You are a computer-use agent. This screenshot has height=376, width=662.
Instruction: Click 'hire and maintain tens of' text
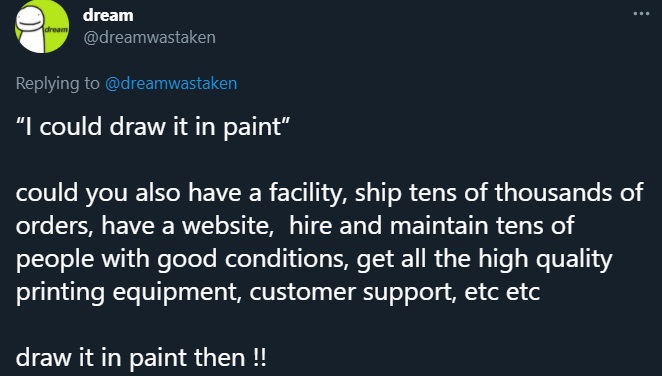[431, 225]
